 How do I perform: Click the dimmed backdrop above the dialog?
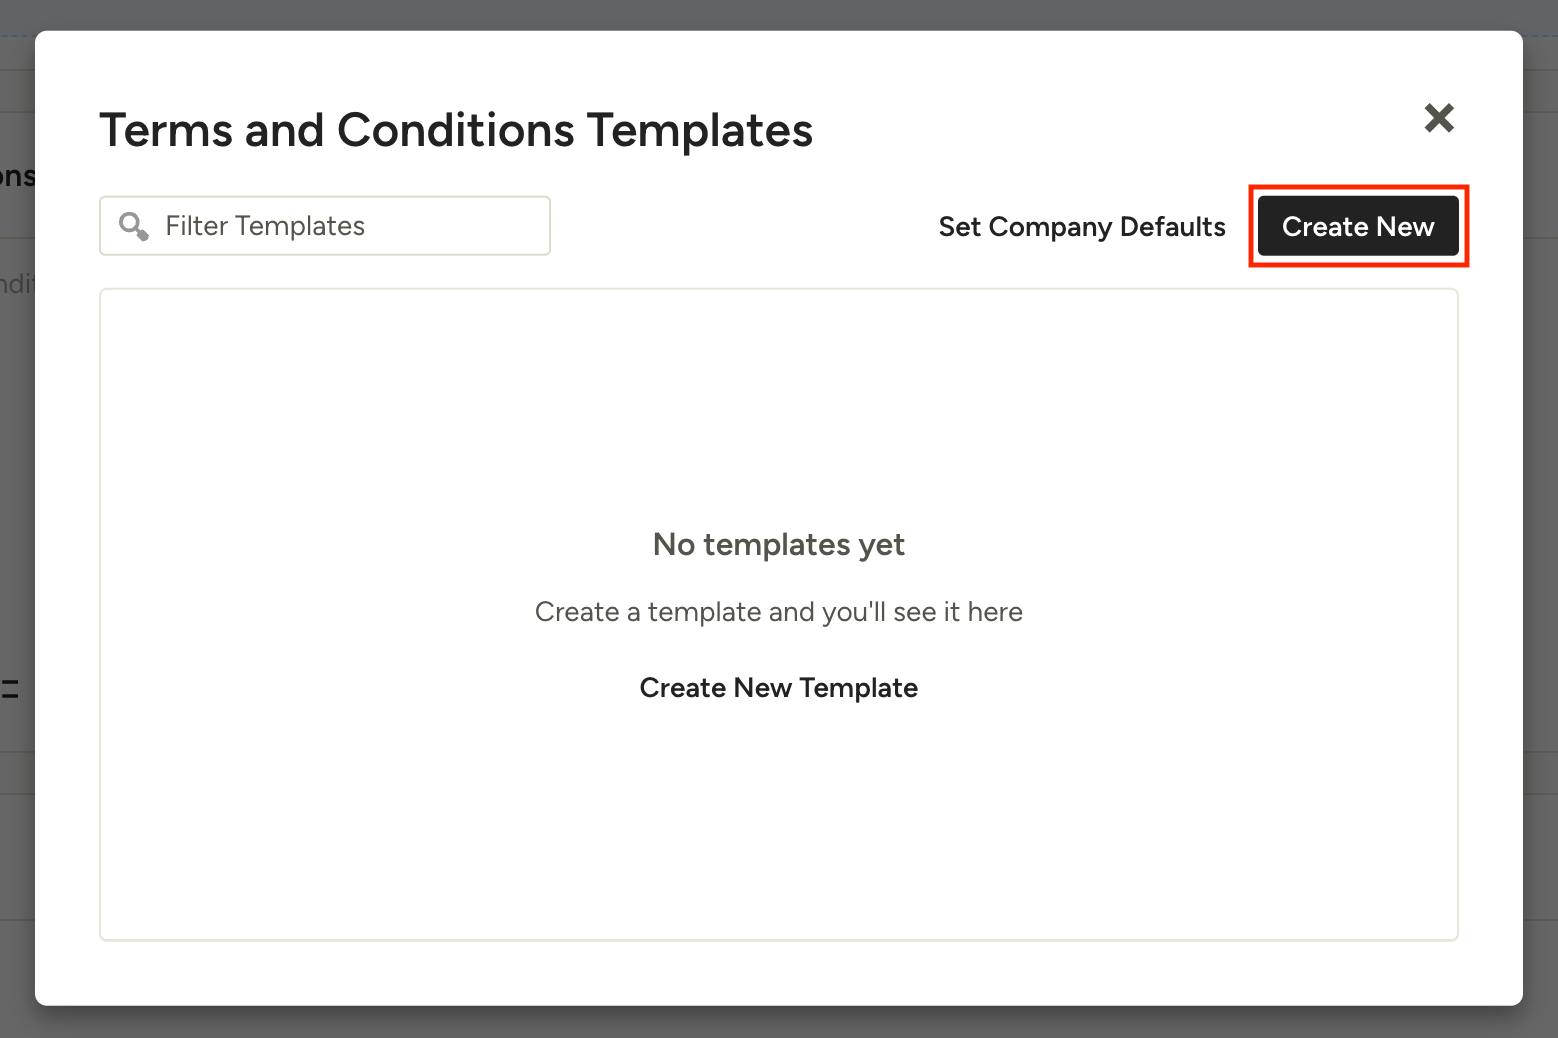(x=778, y=14)
